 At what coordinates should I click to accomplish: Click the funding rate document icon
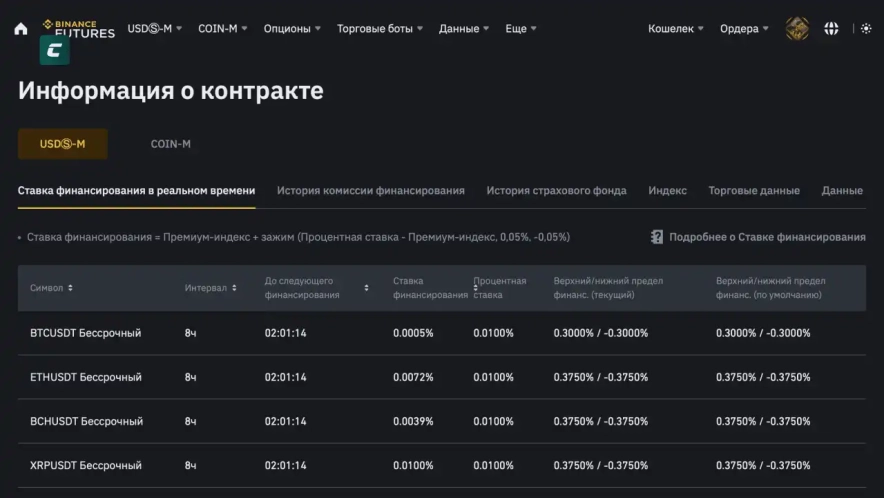(657, 237)
